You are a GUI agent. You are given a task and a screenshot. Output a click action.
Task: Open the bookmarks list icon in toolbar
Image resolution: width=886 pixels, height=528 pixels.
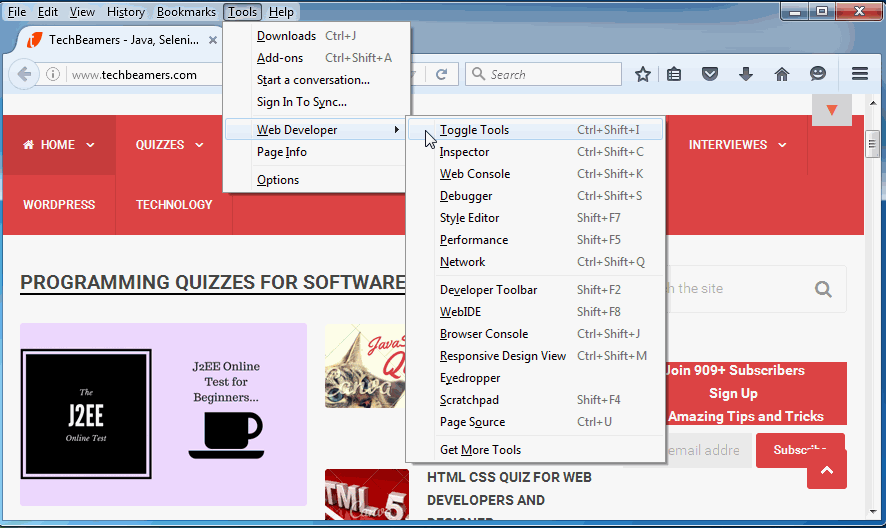(x=674, y=74)
